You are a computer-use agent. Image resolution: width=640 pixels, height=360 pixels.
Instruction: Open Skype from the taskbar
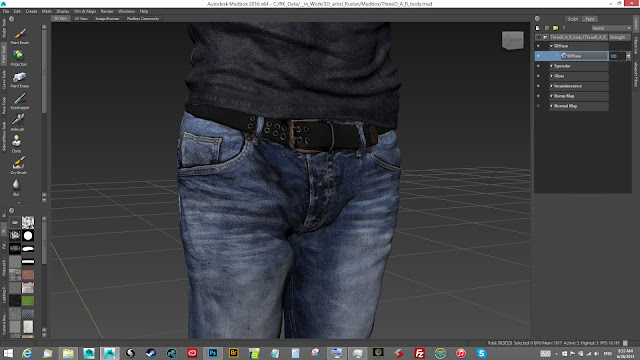[x=481, y=353]
